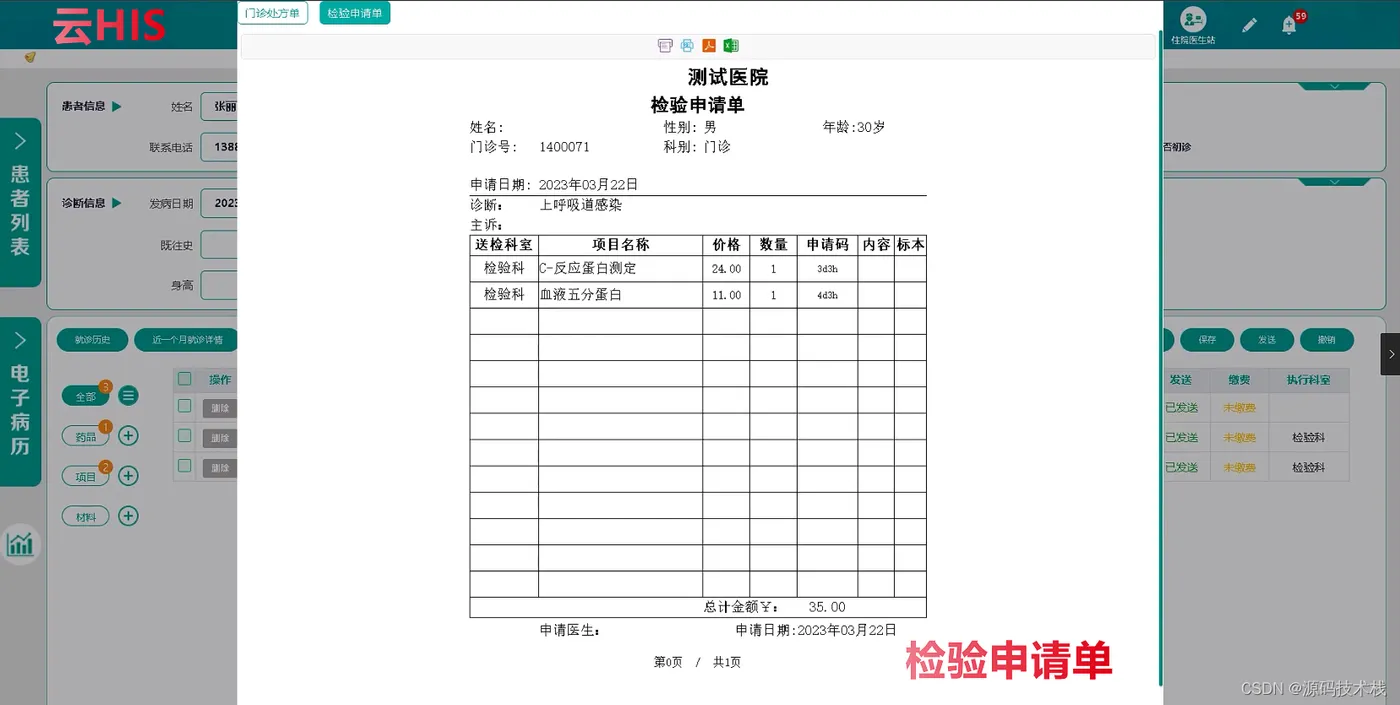This screenshot has width=1400, height=705.
Task: Export the report to Excel
Action: 731,46
